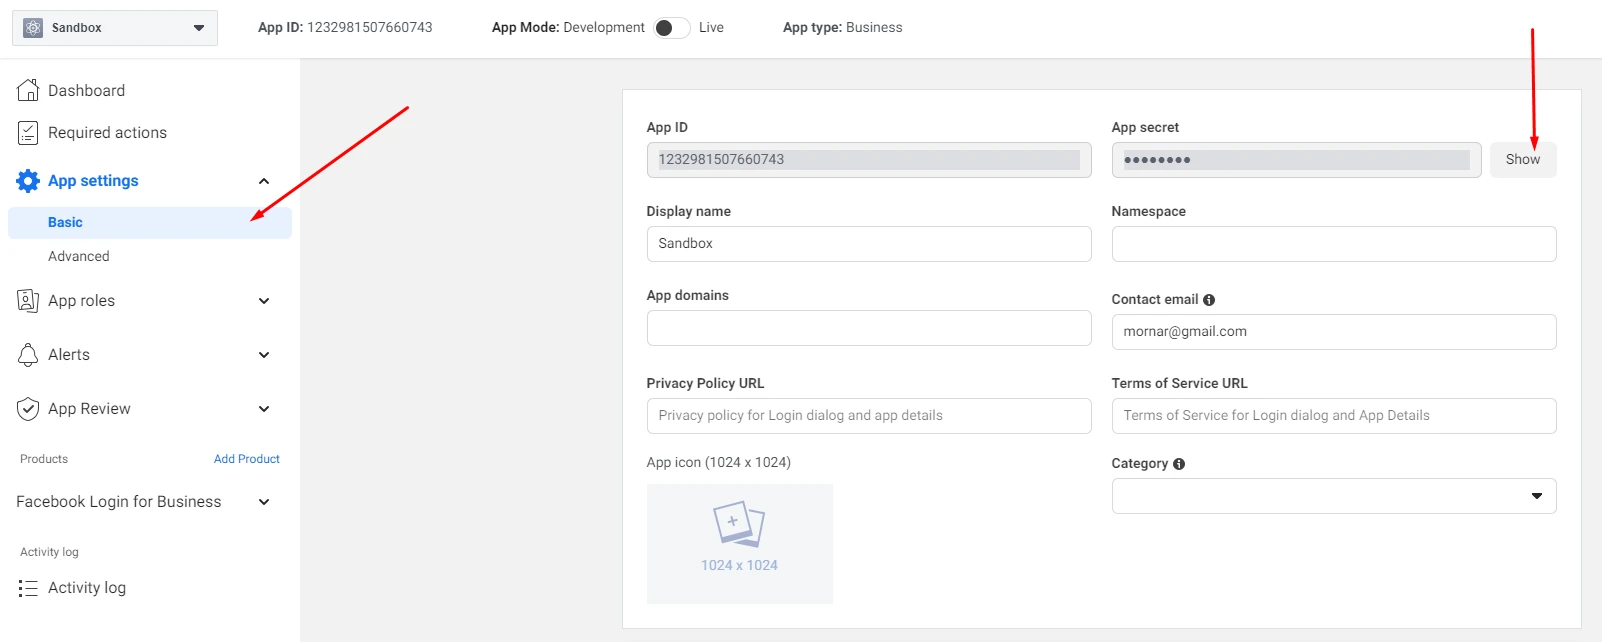Expand the Facebook Login for Business chevron
Screen dimensions: 1602x642
point(264,502)
